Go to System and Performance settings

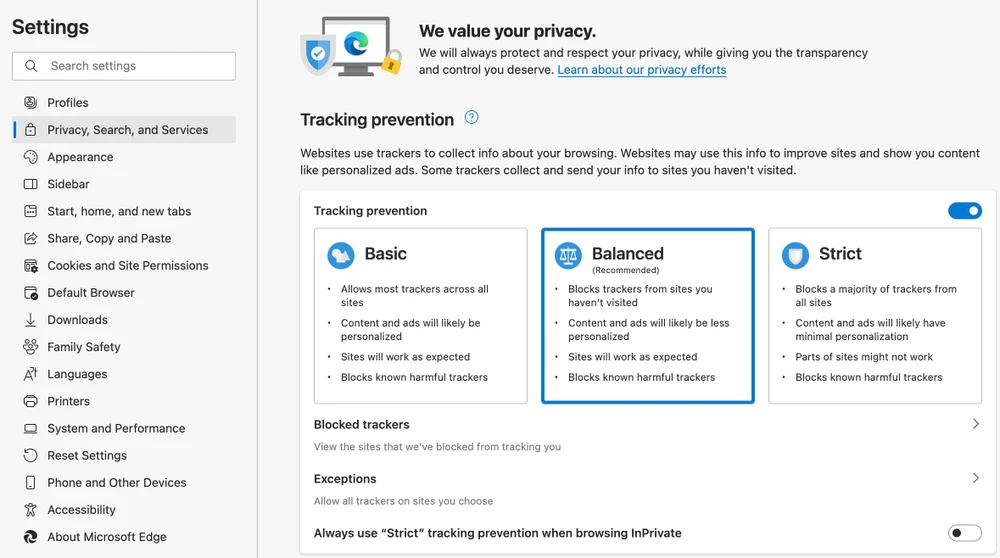(x=116, y=428)
